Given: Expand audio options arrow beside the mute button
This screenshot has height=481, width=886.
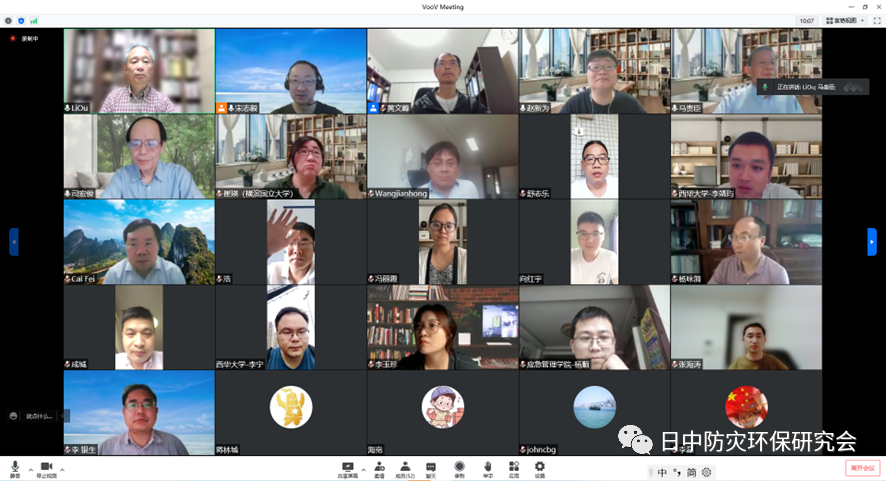Looking at the screenshot, I should tap(29, 468).
